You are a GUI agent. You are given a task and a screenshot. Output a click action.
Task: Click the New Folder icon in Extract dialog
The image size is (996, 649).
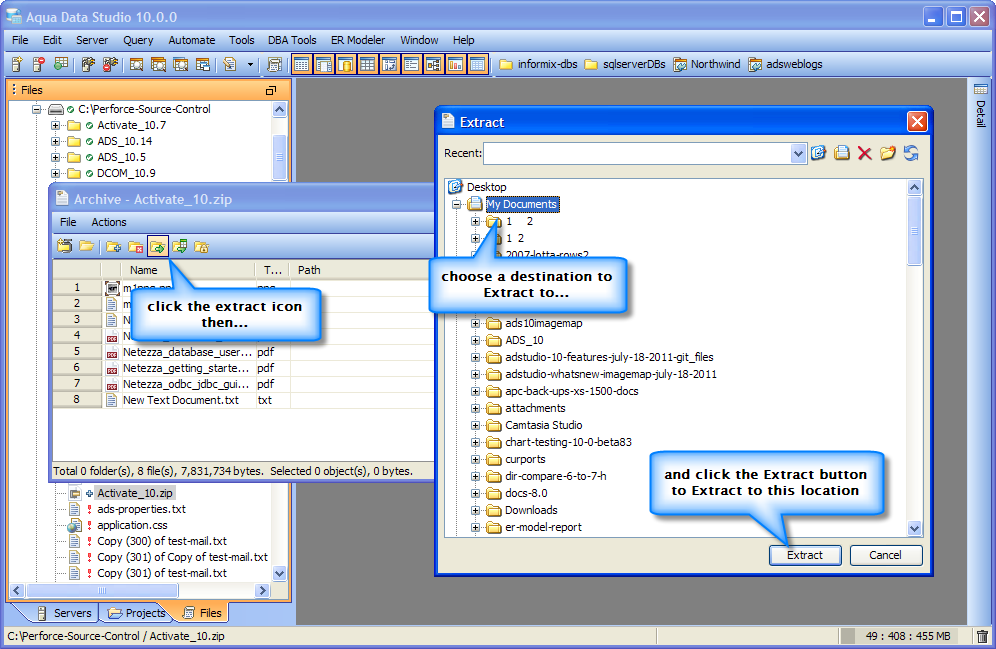point(887,153)
